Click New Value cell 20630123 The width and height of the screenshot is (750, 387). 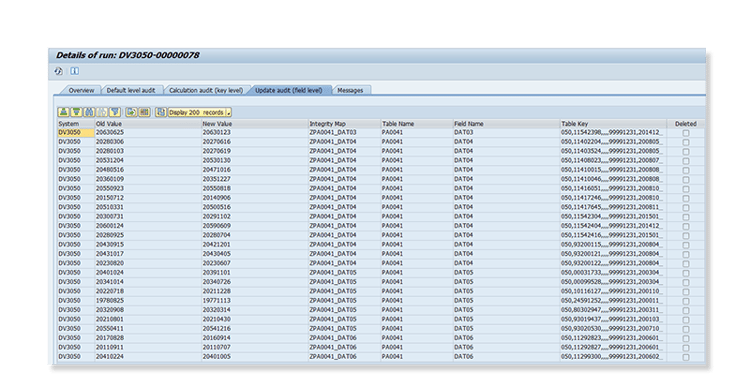pos(254,133)
